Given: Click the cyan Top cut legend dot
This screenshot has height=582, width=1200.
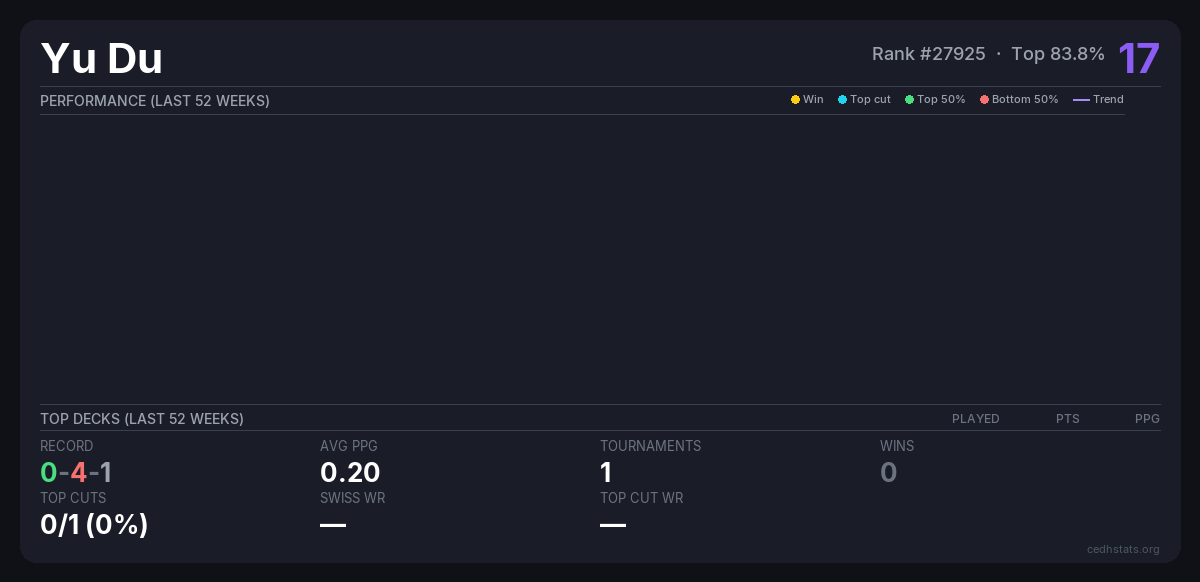Looking at the screenshot, I should (842, 100).
